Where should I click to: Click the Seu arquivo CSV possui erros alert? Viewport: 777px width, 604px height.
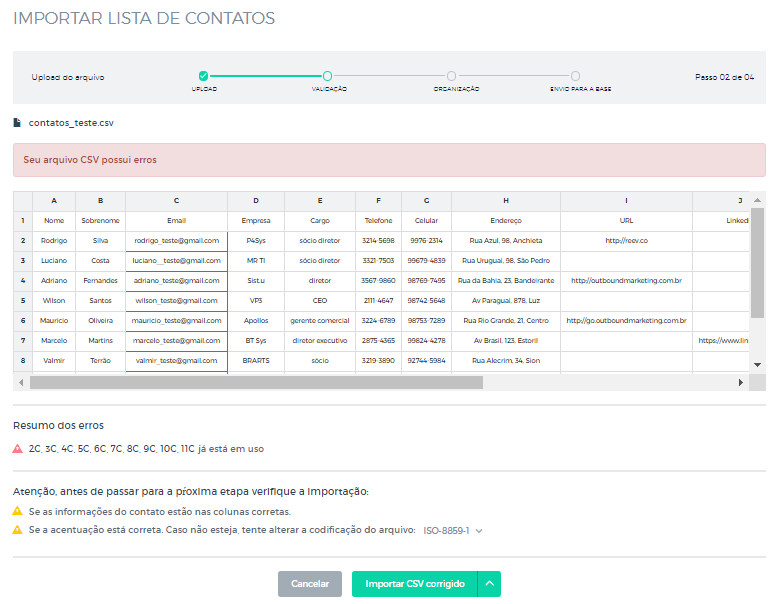[389, 160]
